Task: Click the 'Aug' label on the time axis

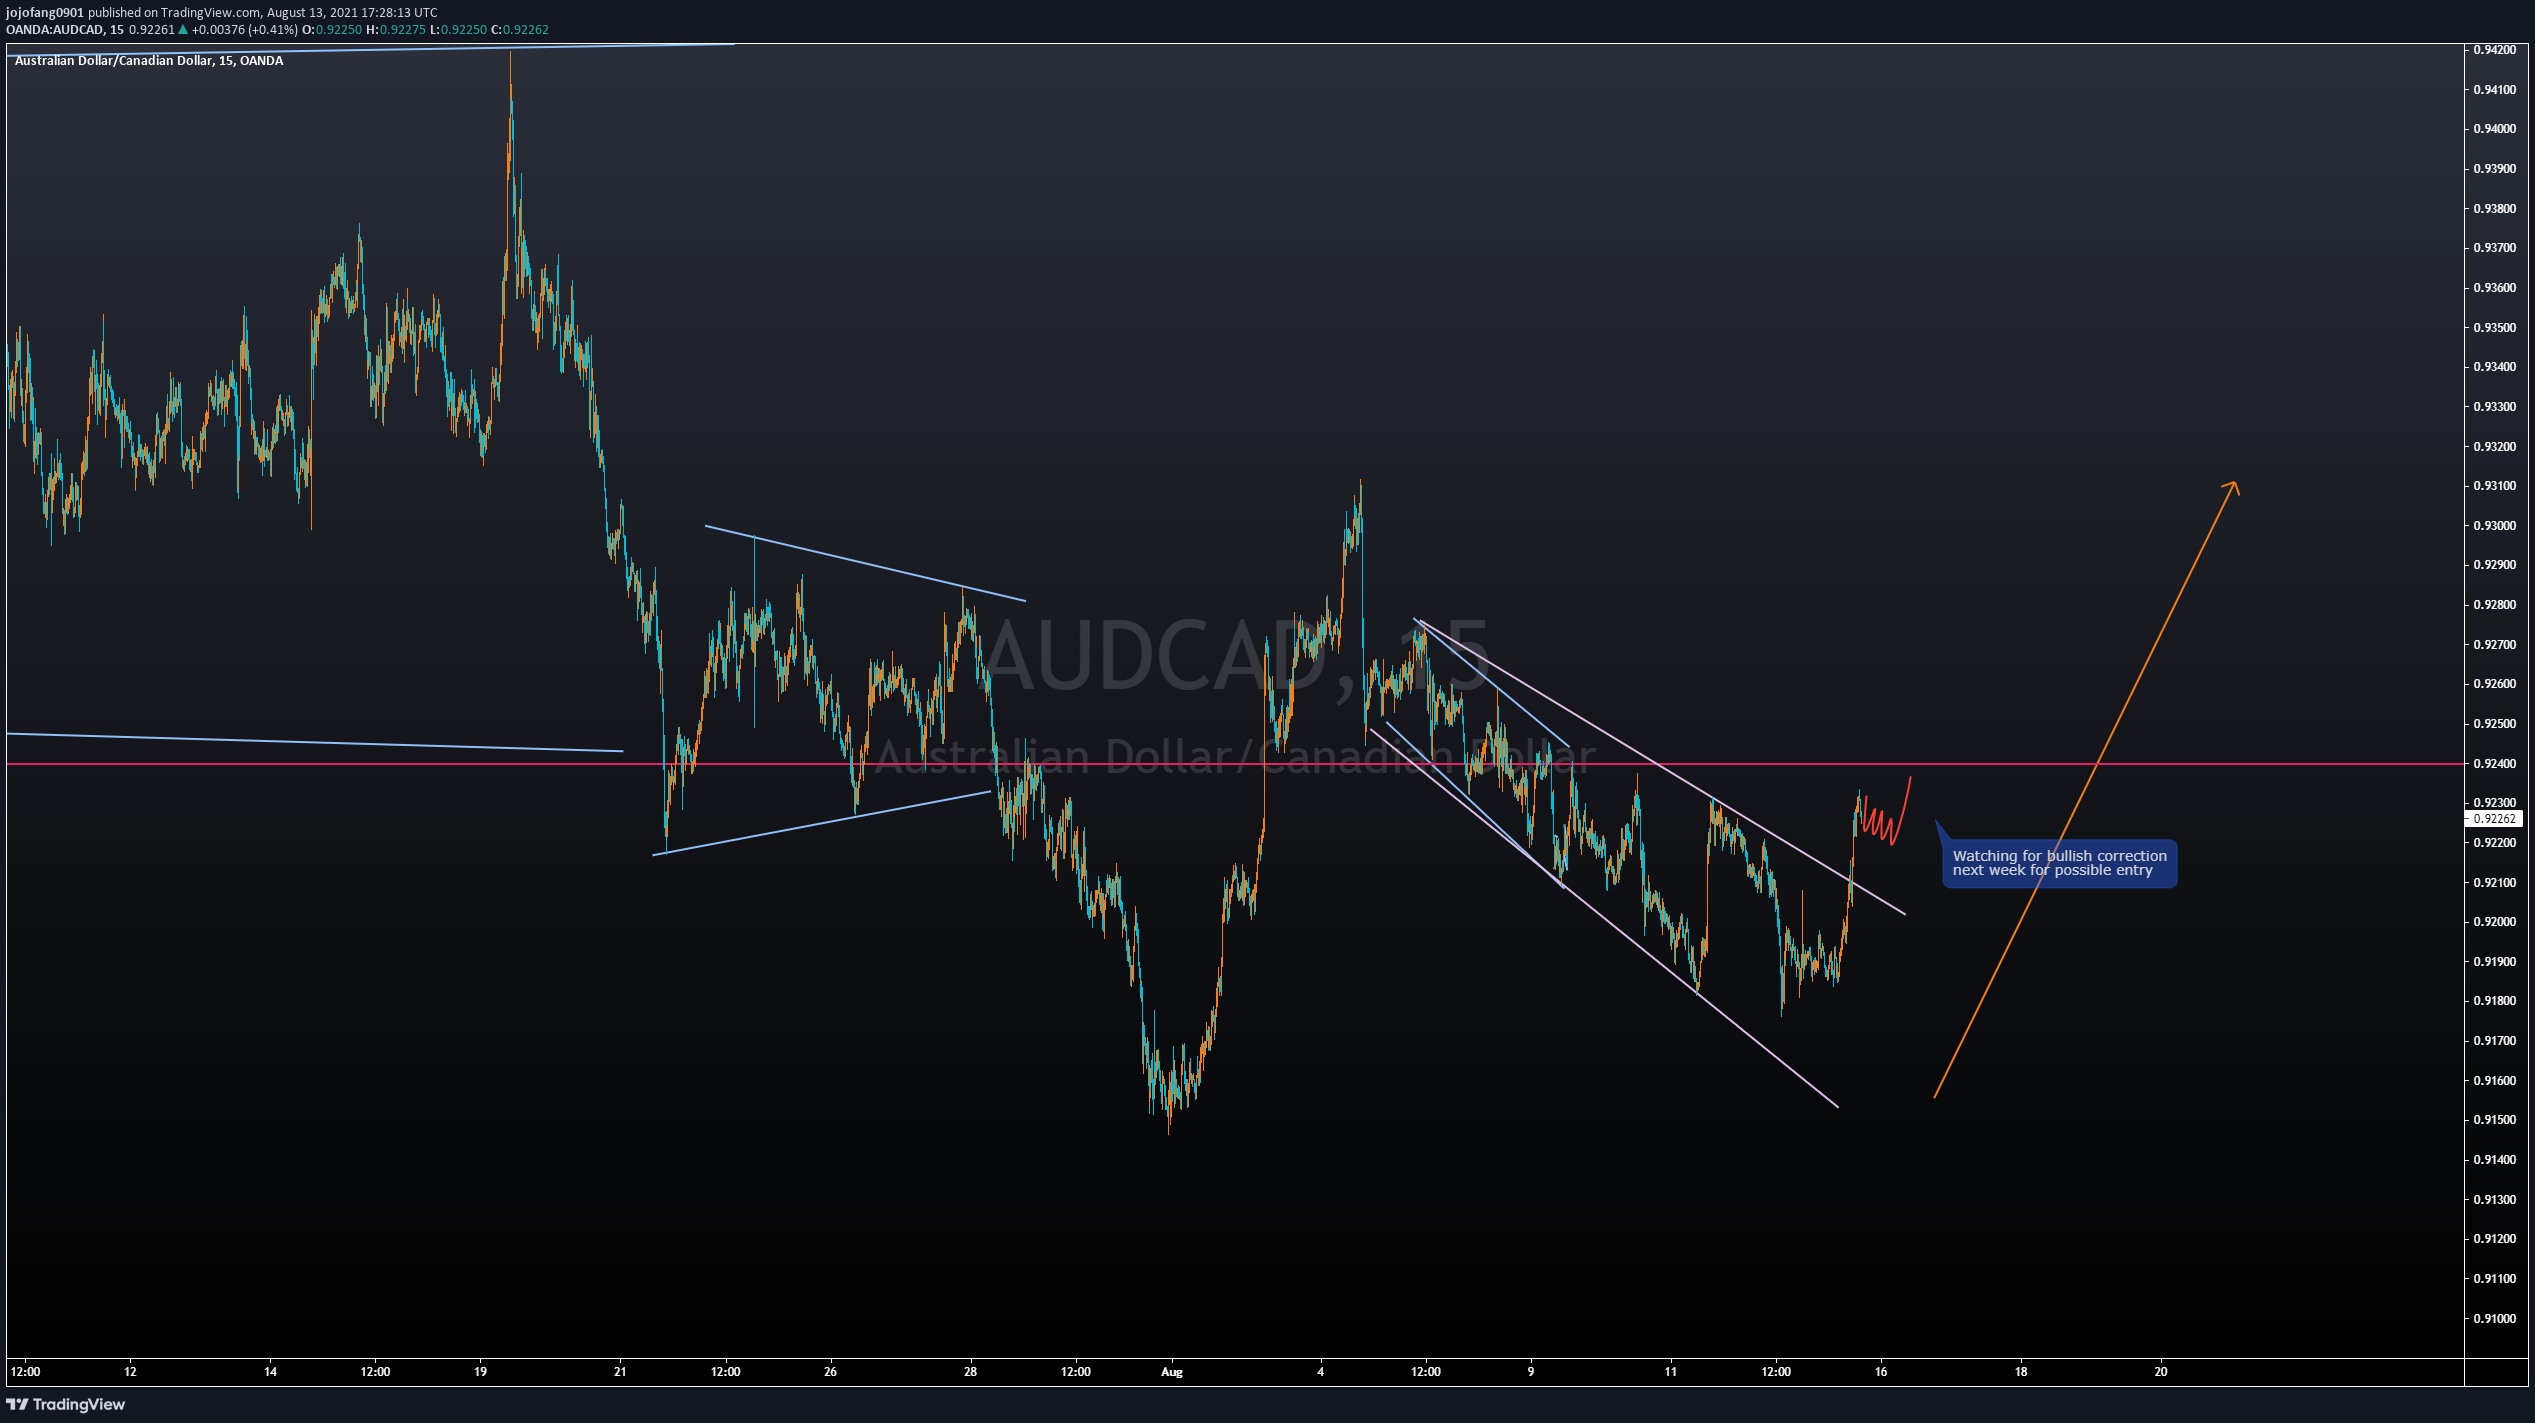Action: pyautogui.click(x=1172, y=1372)
